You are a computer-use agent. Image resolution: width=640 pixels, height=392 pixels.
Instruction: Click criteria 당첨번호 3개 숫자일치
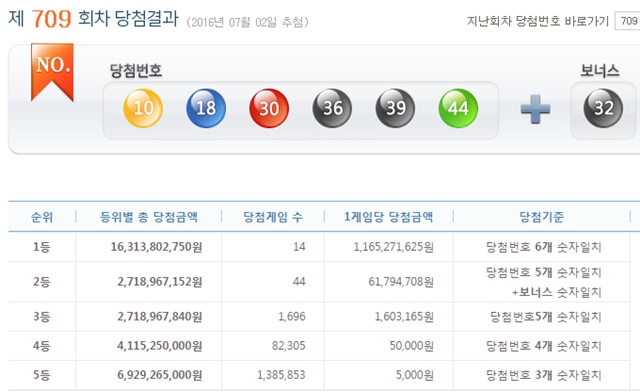coord(544,375)
